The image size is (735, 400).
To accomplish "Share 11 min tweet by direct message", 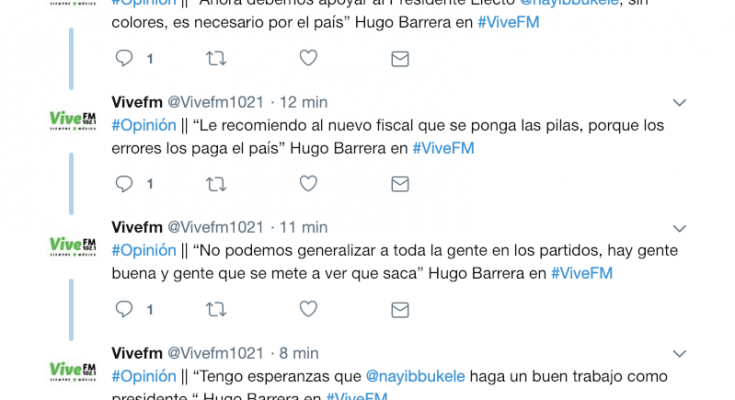I will click(400, 310).
